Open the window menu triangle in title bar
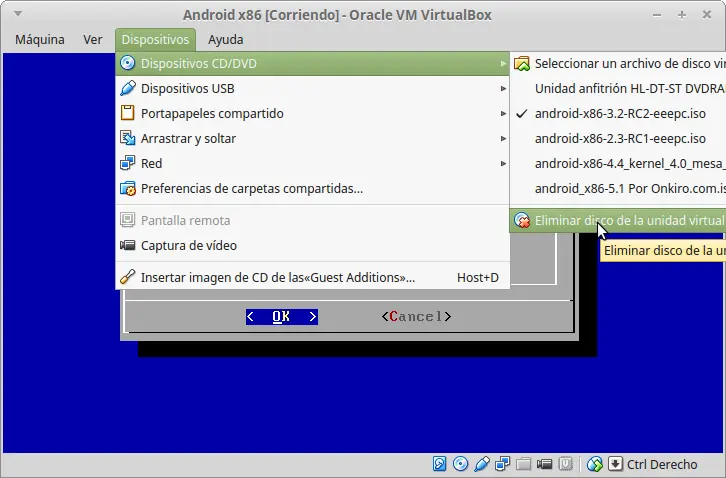This screenshot has width=726, height=478. [x=18, y=14]
